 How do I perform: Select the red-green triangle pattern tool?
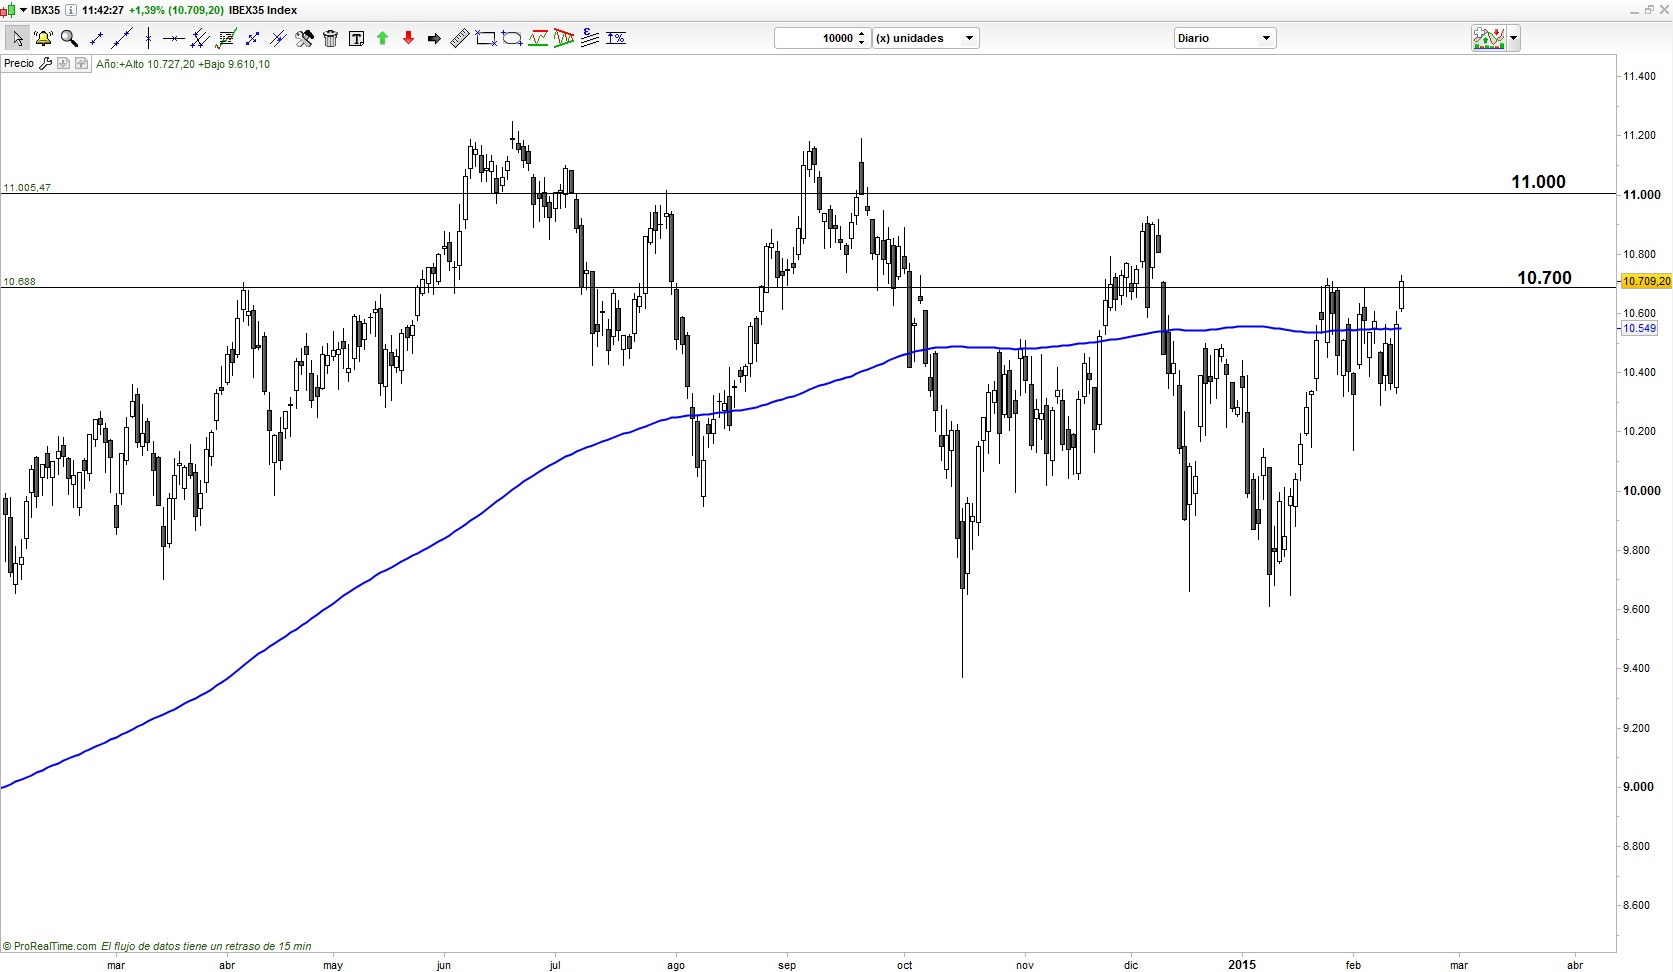click(x=564, y=38)
